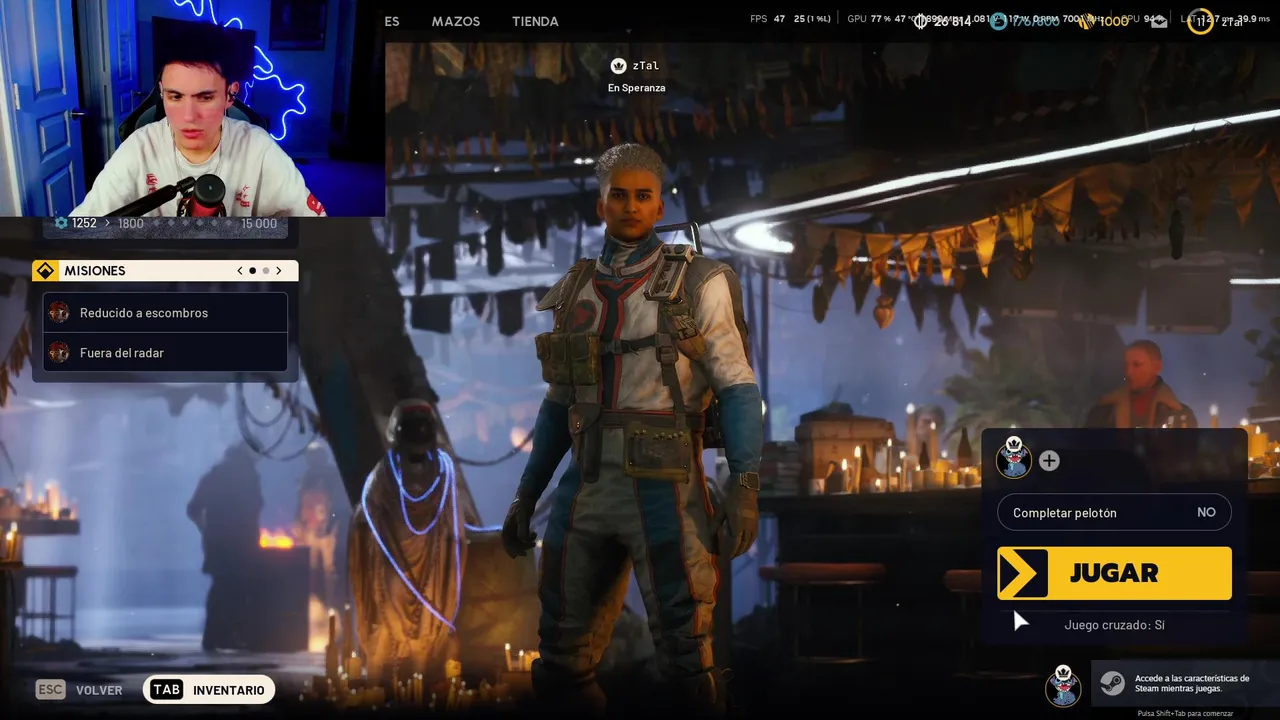This screenshot has width=1280, height=720.
Task: Click the 1252 experience gear icon
Action: (61, 223)
